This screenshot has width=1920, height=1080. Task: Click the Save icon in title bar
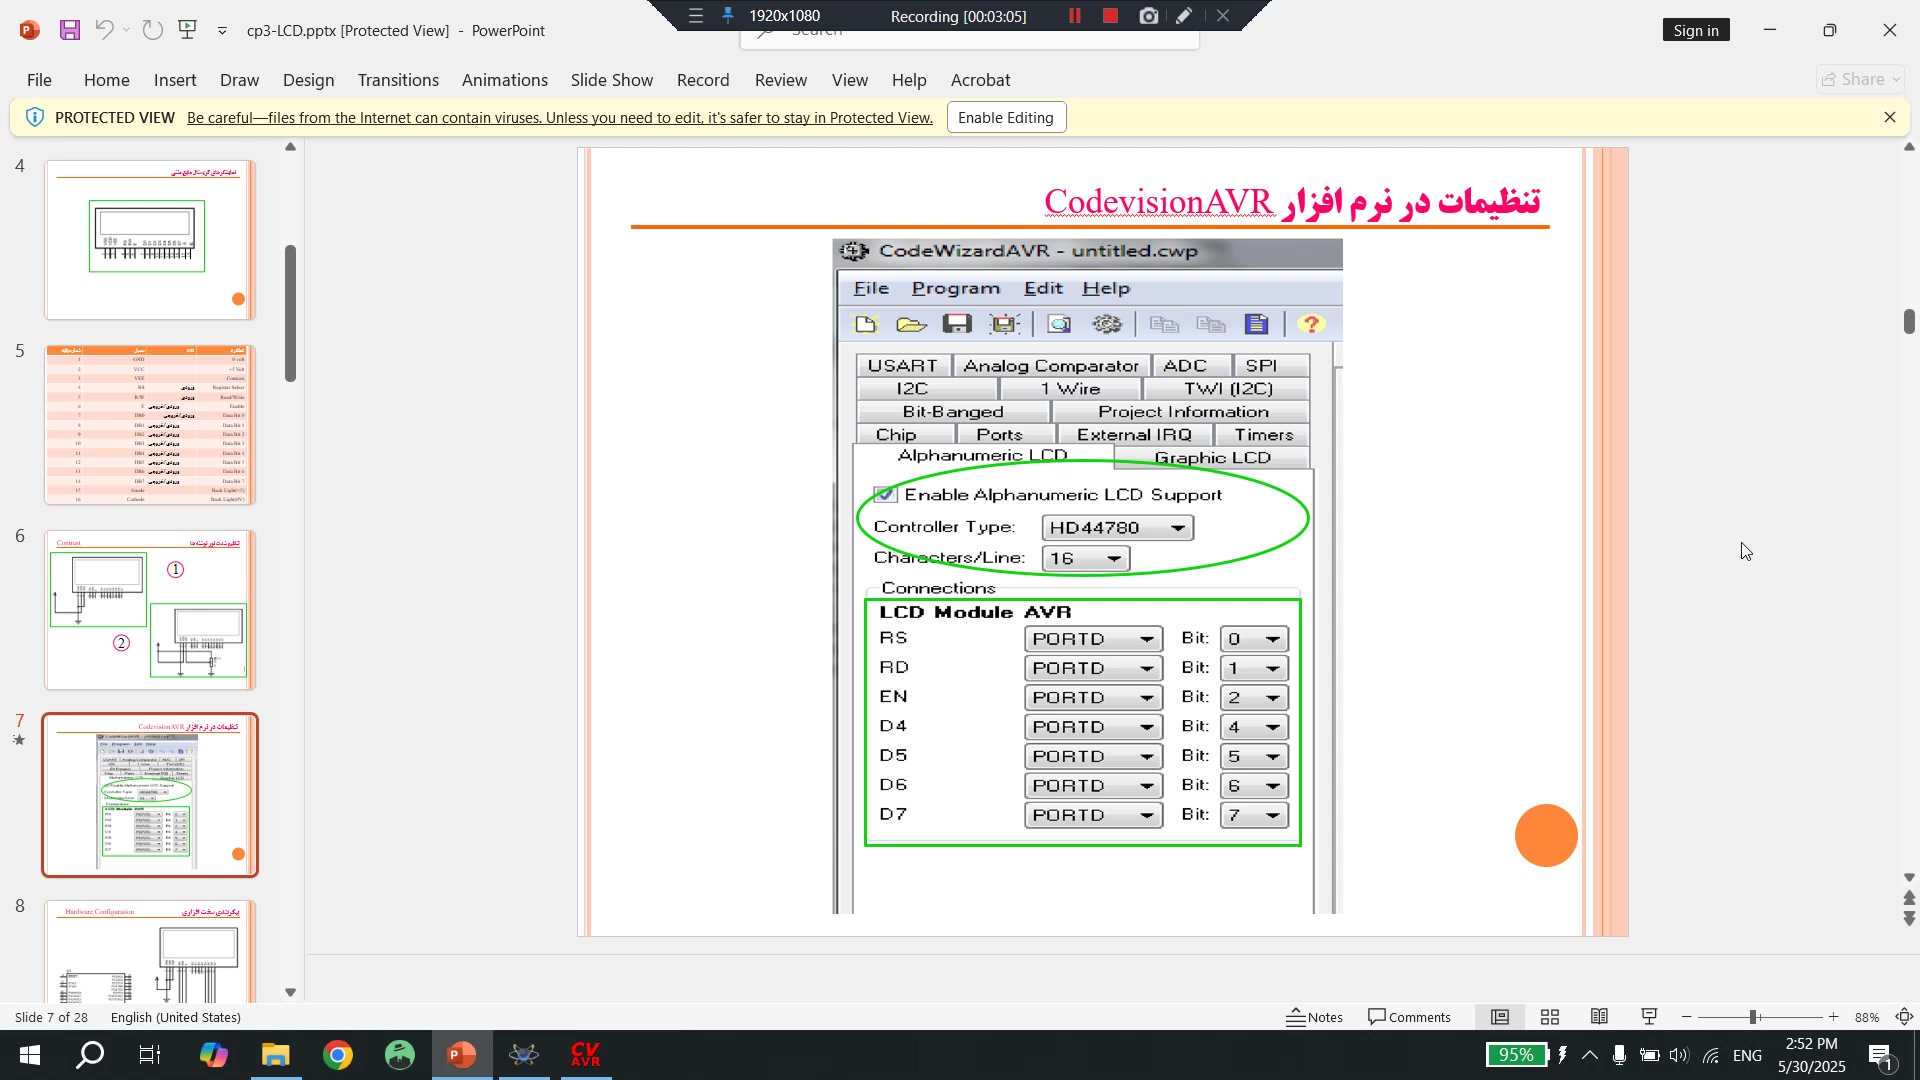(69, 30)
